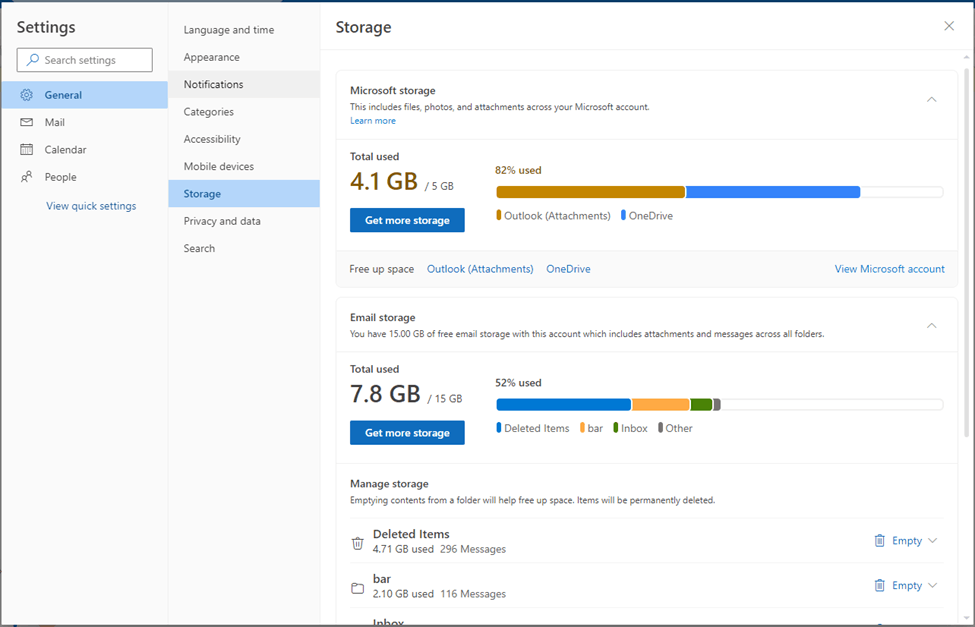The height and width of the screenshot is (627, 975).
Task: Click the Search settings input field
Action: click(x=85, y=60)
